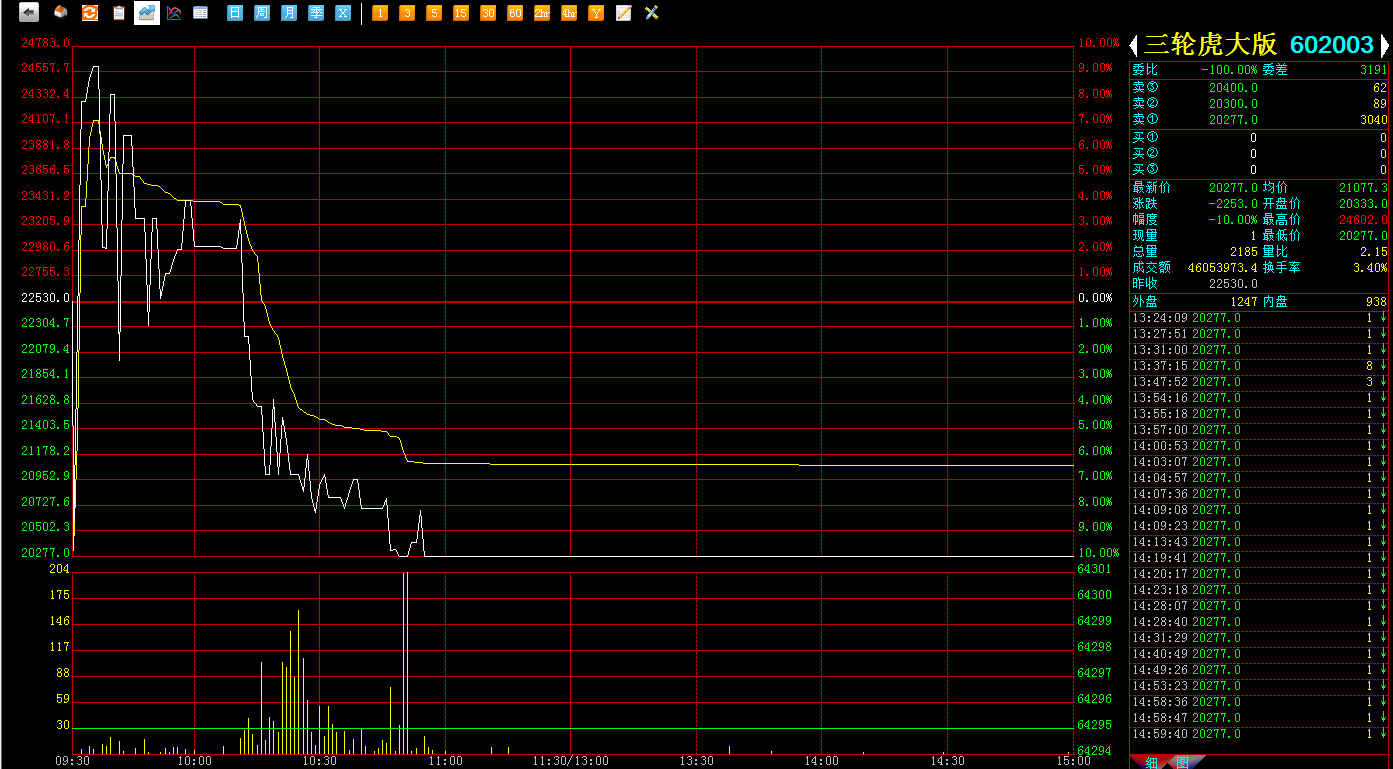Click the 细 tab at bottom right
This screenshot has height=769, width=1393.
coord(1151,763)
